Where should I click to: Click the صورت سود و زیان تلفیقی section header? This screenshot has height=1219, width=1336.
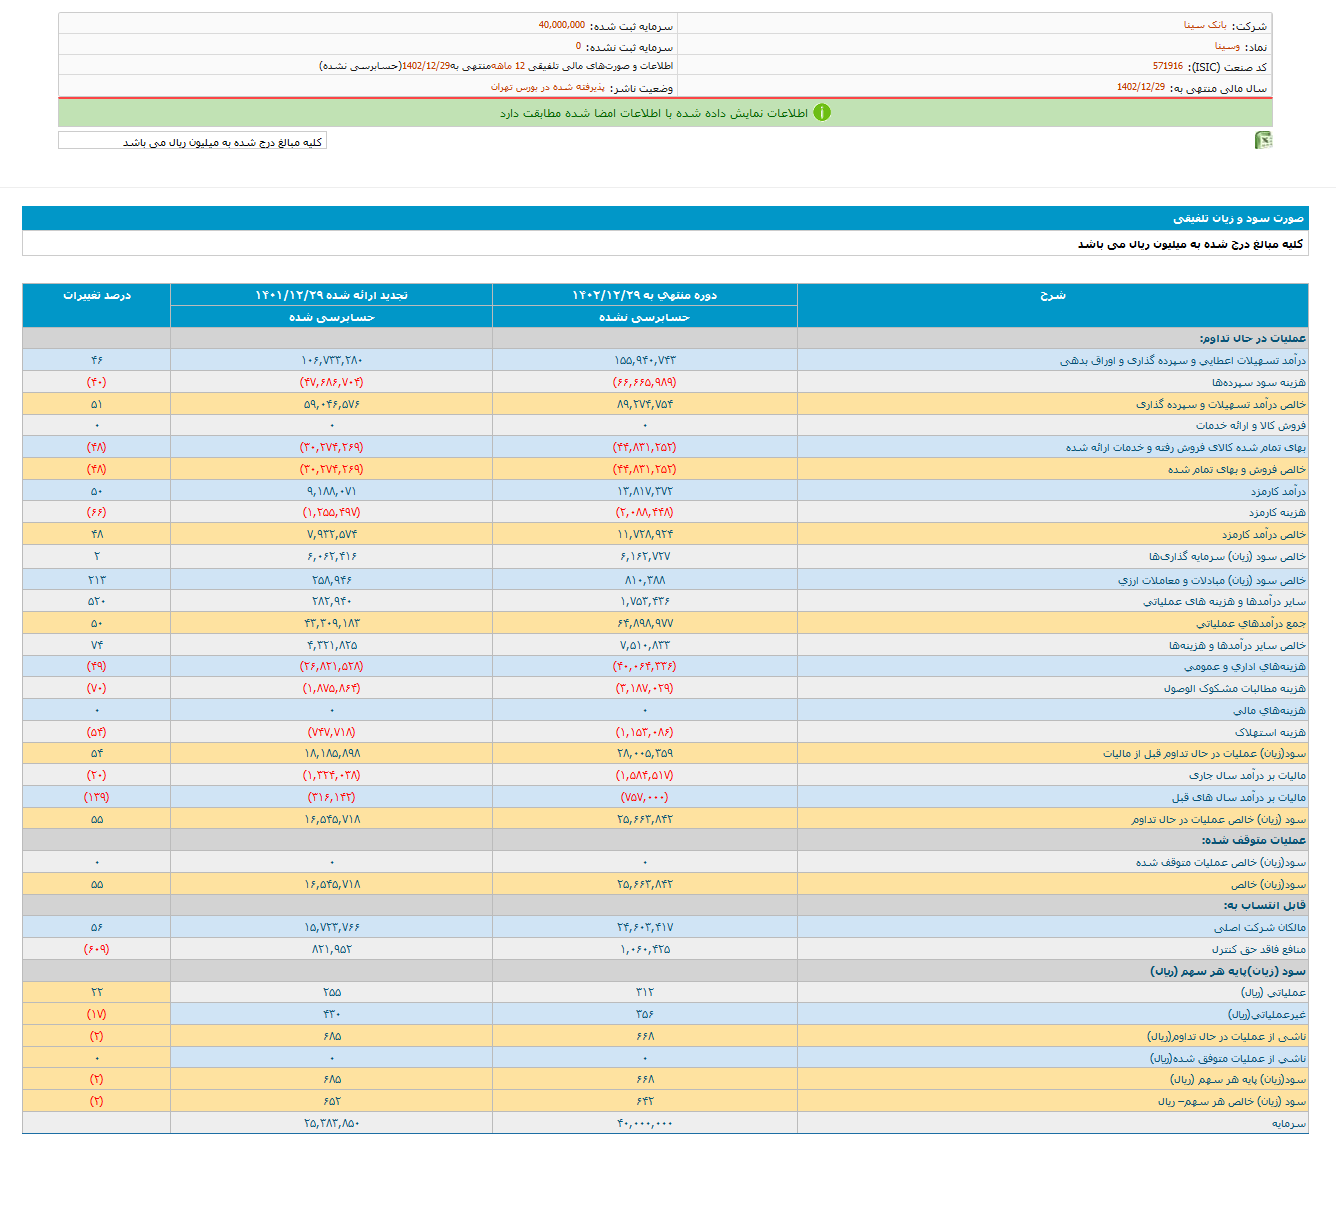coord(1238,218)
